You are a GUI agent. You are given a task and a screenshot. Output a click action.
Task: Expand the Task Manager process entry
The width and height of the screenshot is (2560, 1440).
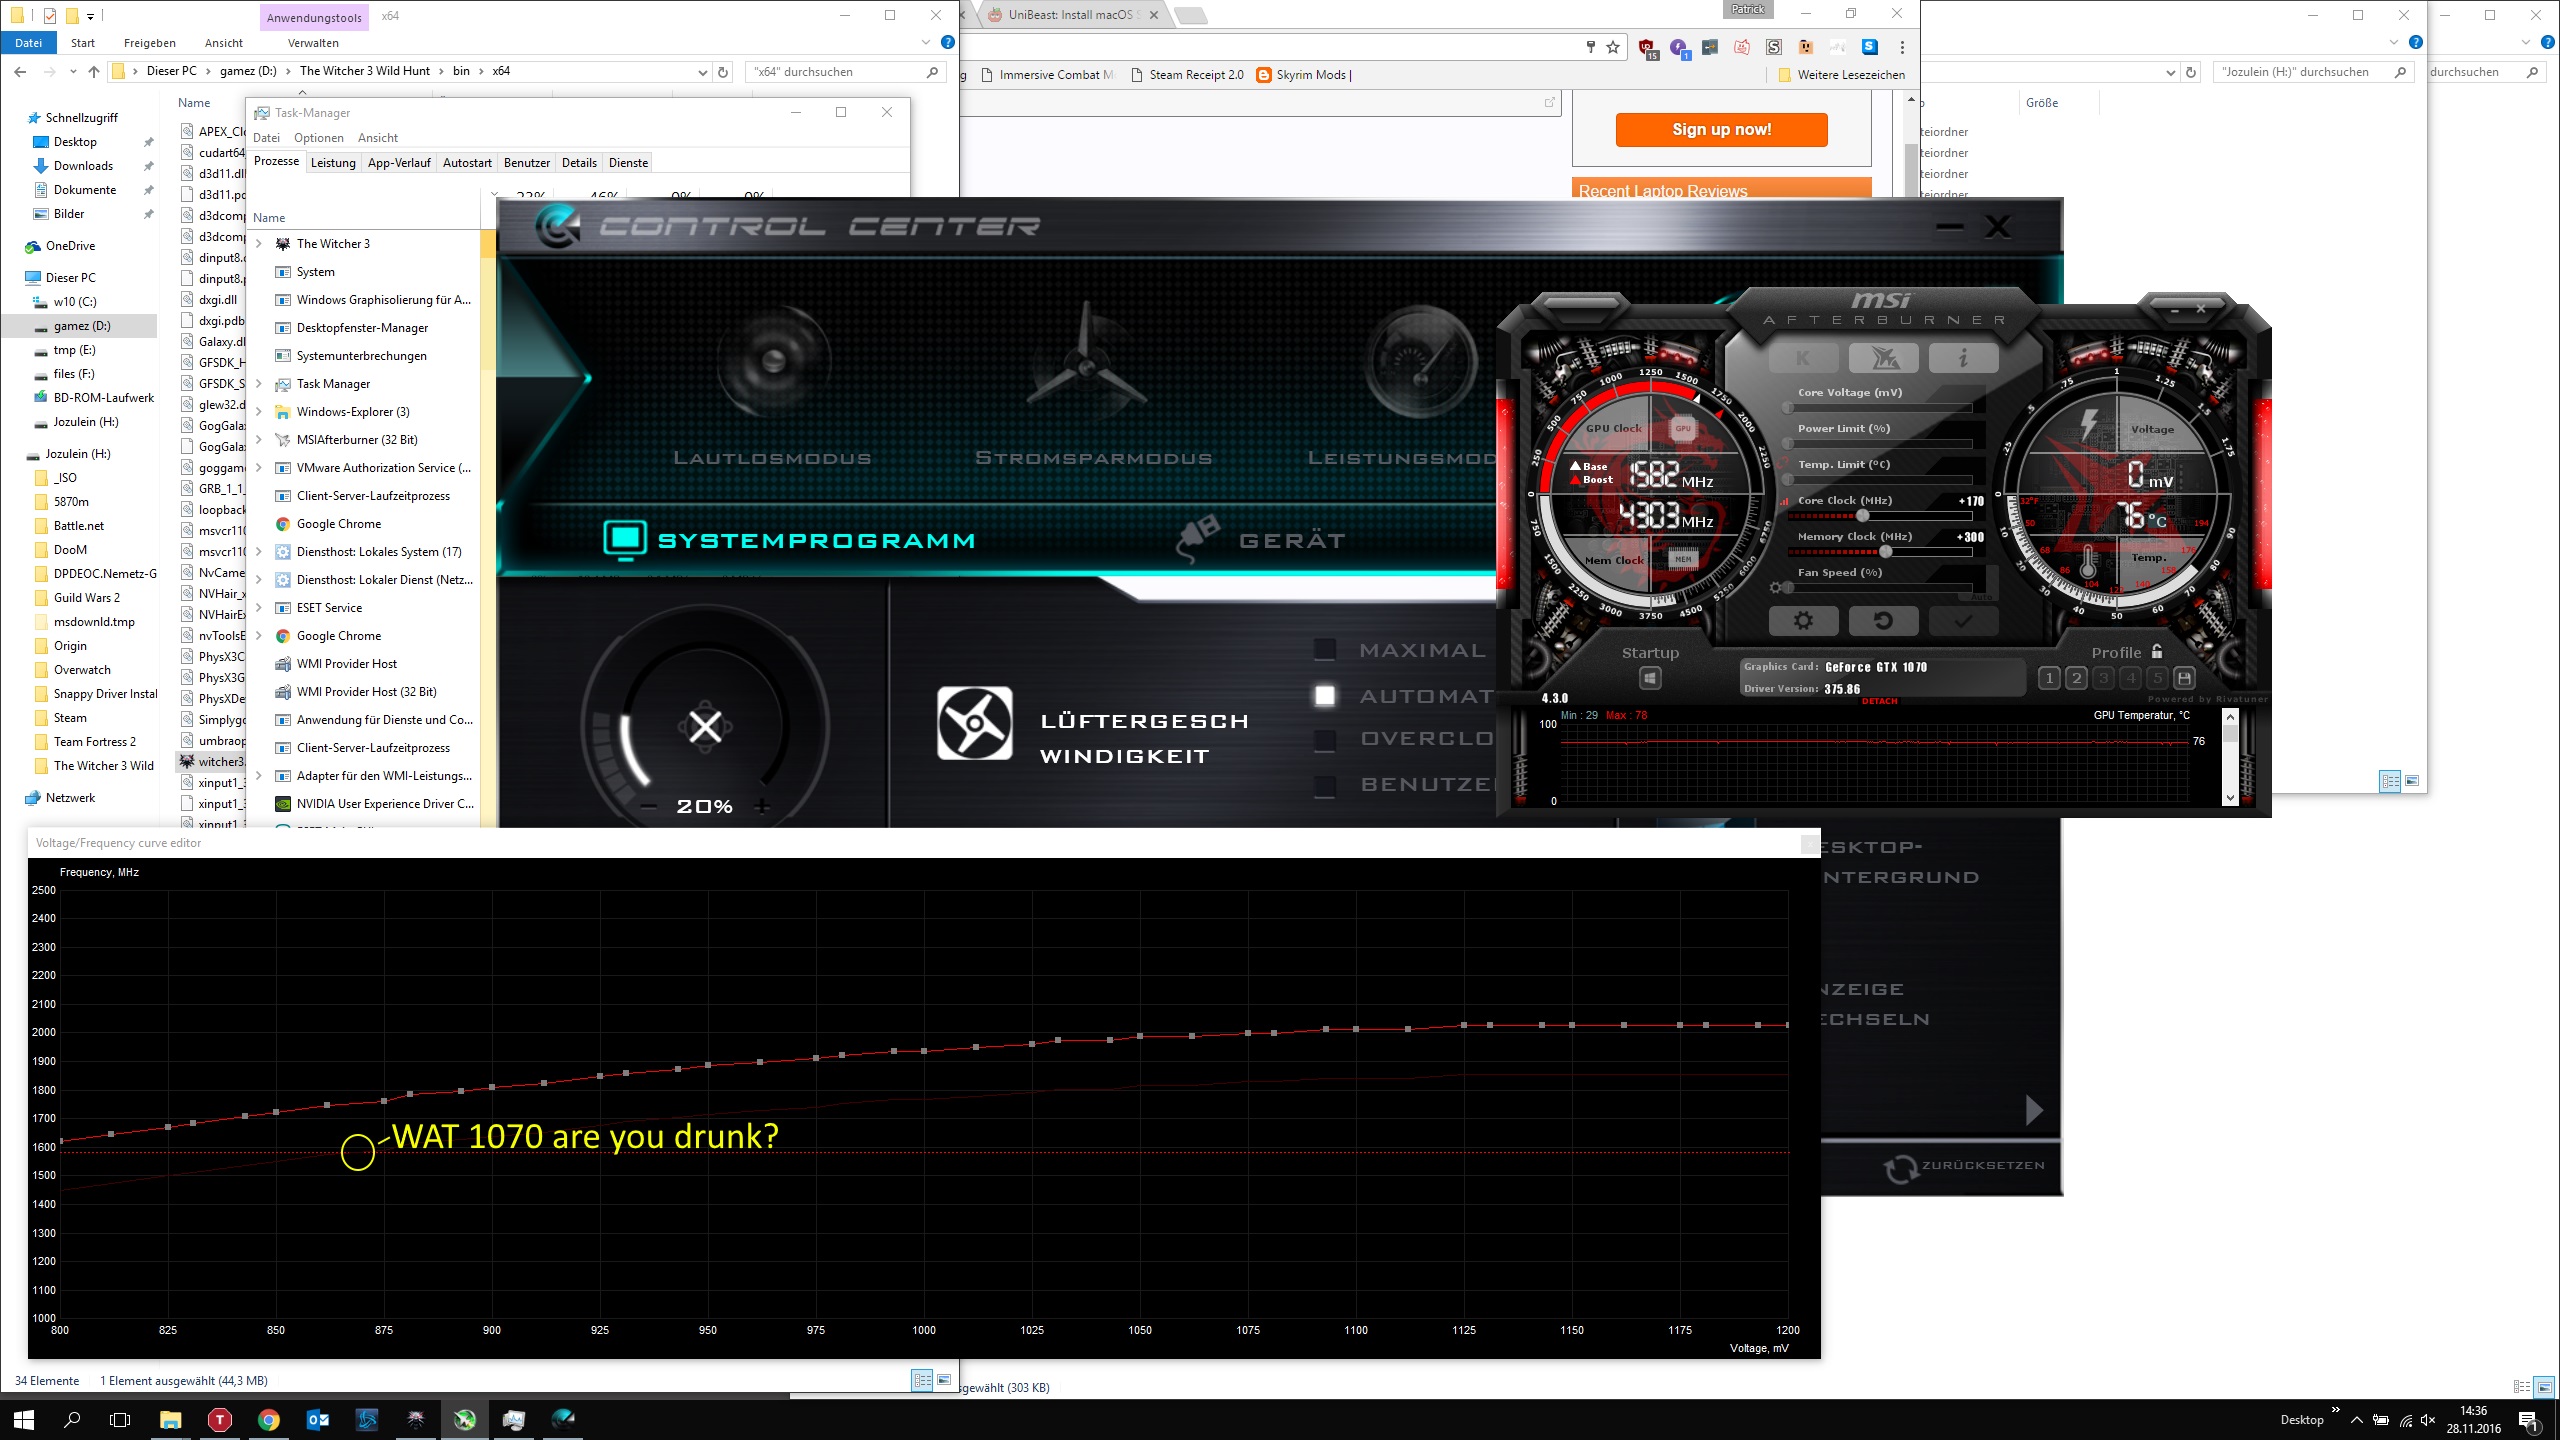pos(259,384)
